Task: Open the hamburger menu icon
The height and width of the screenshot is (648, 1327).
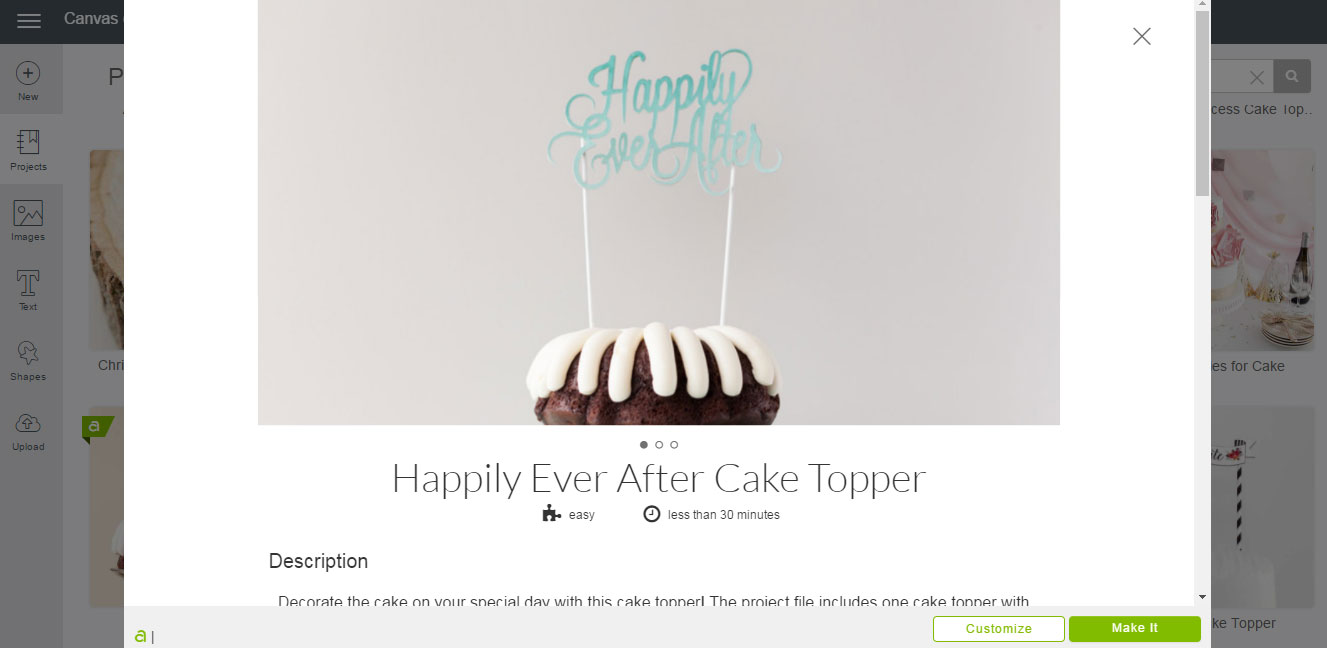Action: 29,21
